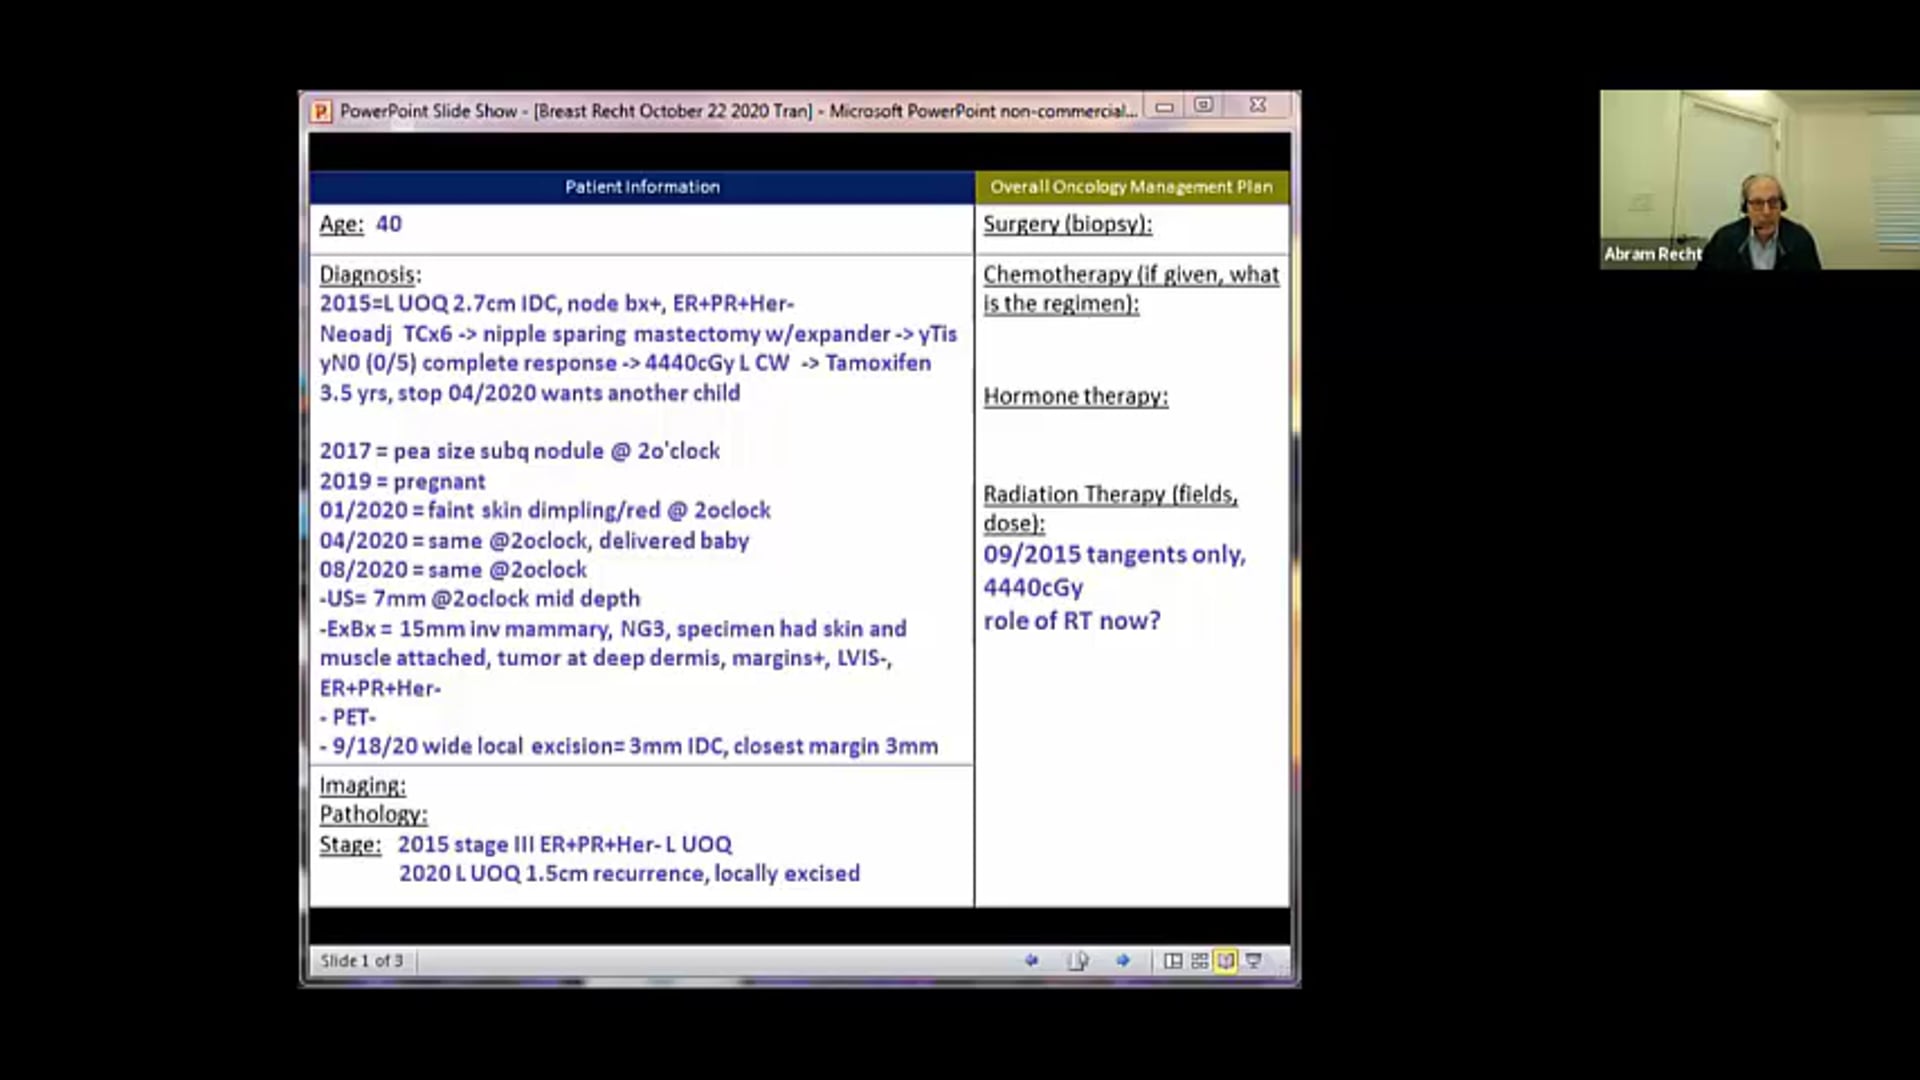This screenshot has height=1080, width=1920.
Task: Open the annotation pen menu icon between arrows
Action: point(1078,960)
